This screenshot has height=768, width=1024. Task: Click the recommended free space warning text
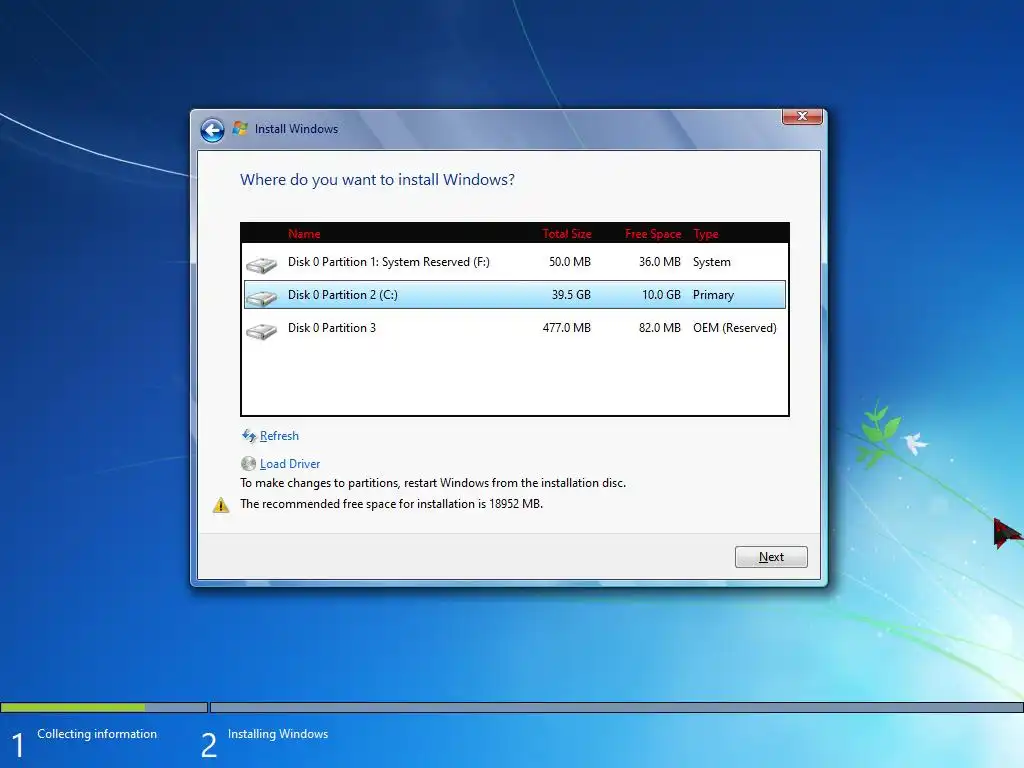tap(392, 504)
